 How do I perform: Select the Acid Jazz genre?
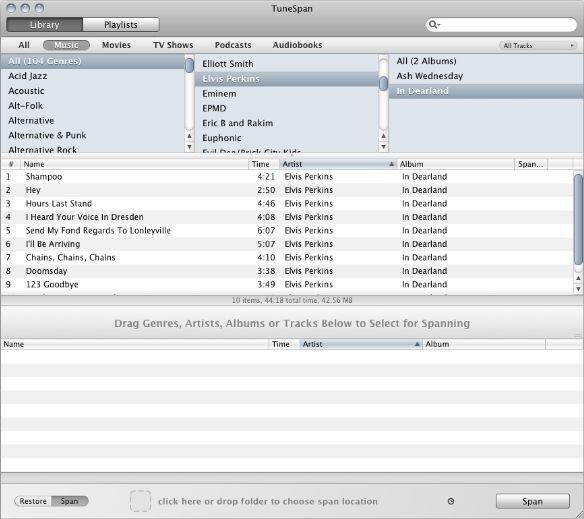click(x=92, y=76)
